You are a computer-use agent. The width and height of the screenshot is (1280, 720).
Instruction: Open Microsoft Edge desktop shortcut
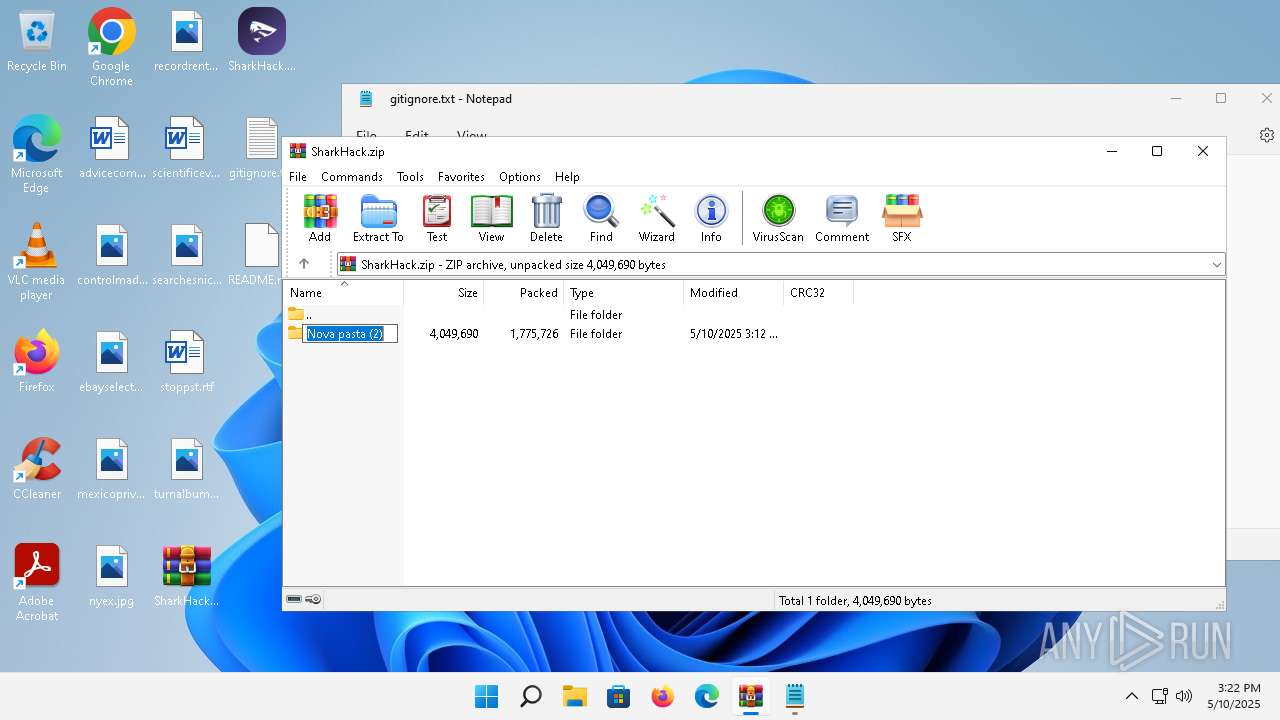click(x=37, y=154)
